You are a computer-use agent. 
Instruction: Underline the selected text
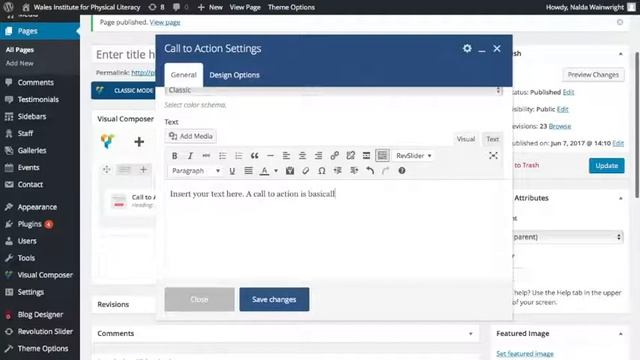point(232,171)
